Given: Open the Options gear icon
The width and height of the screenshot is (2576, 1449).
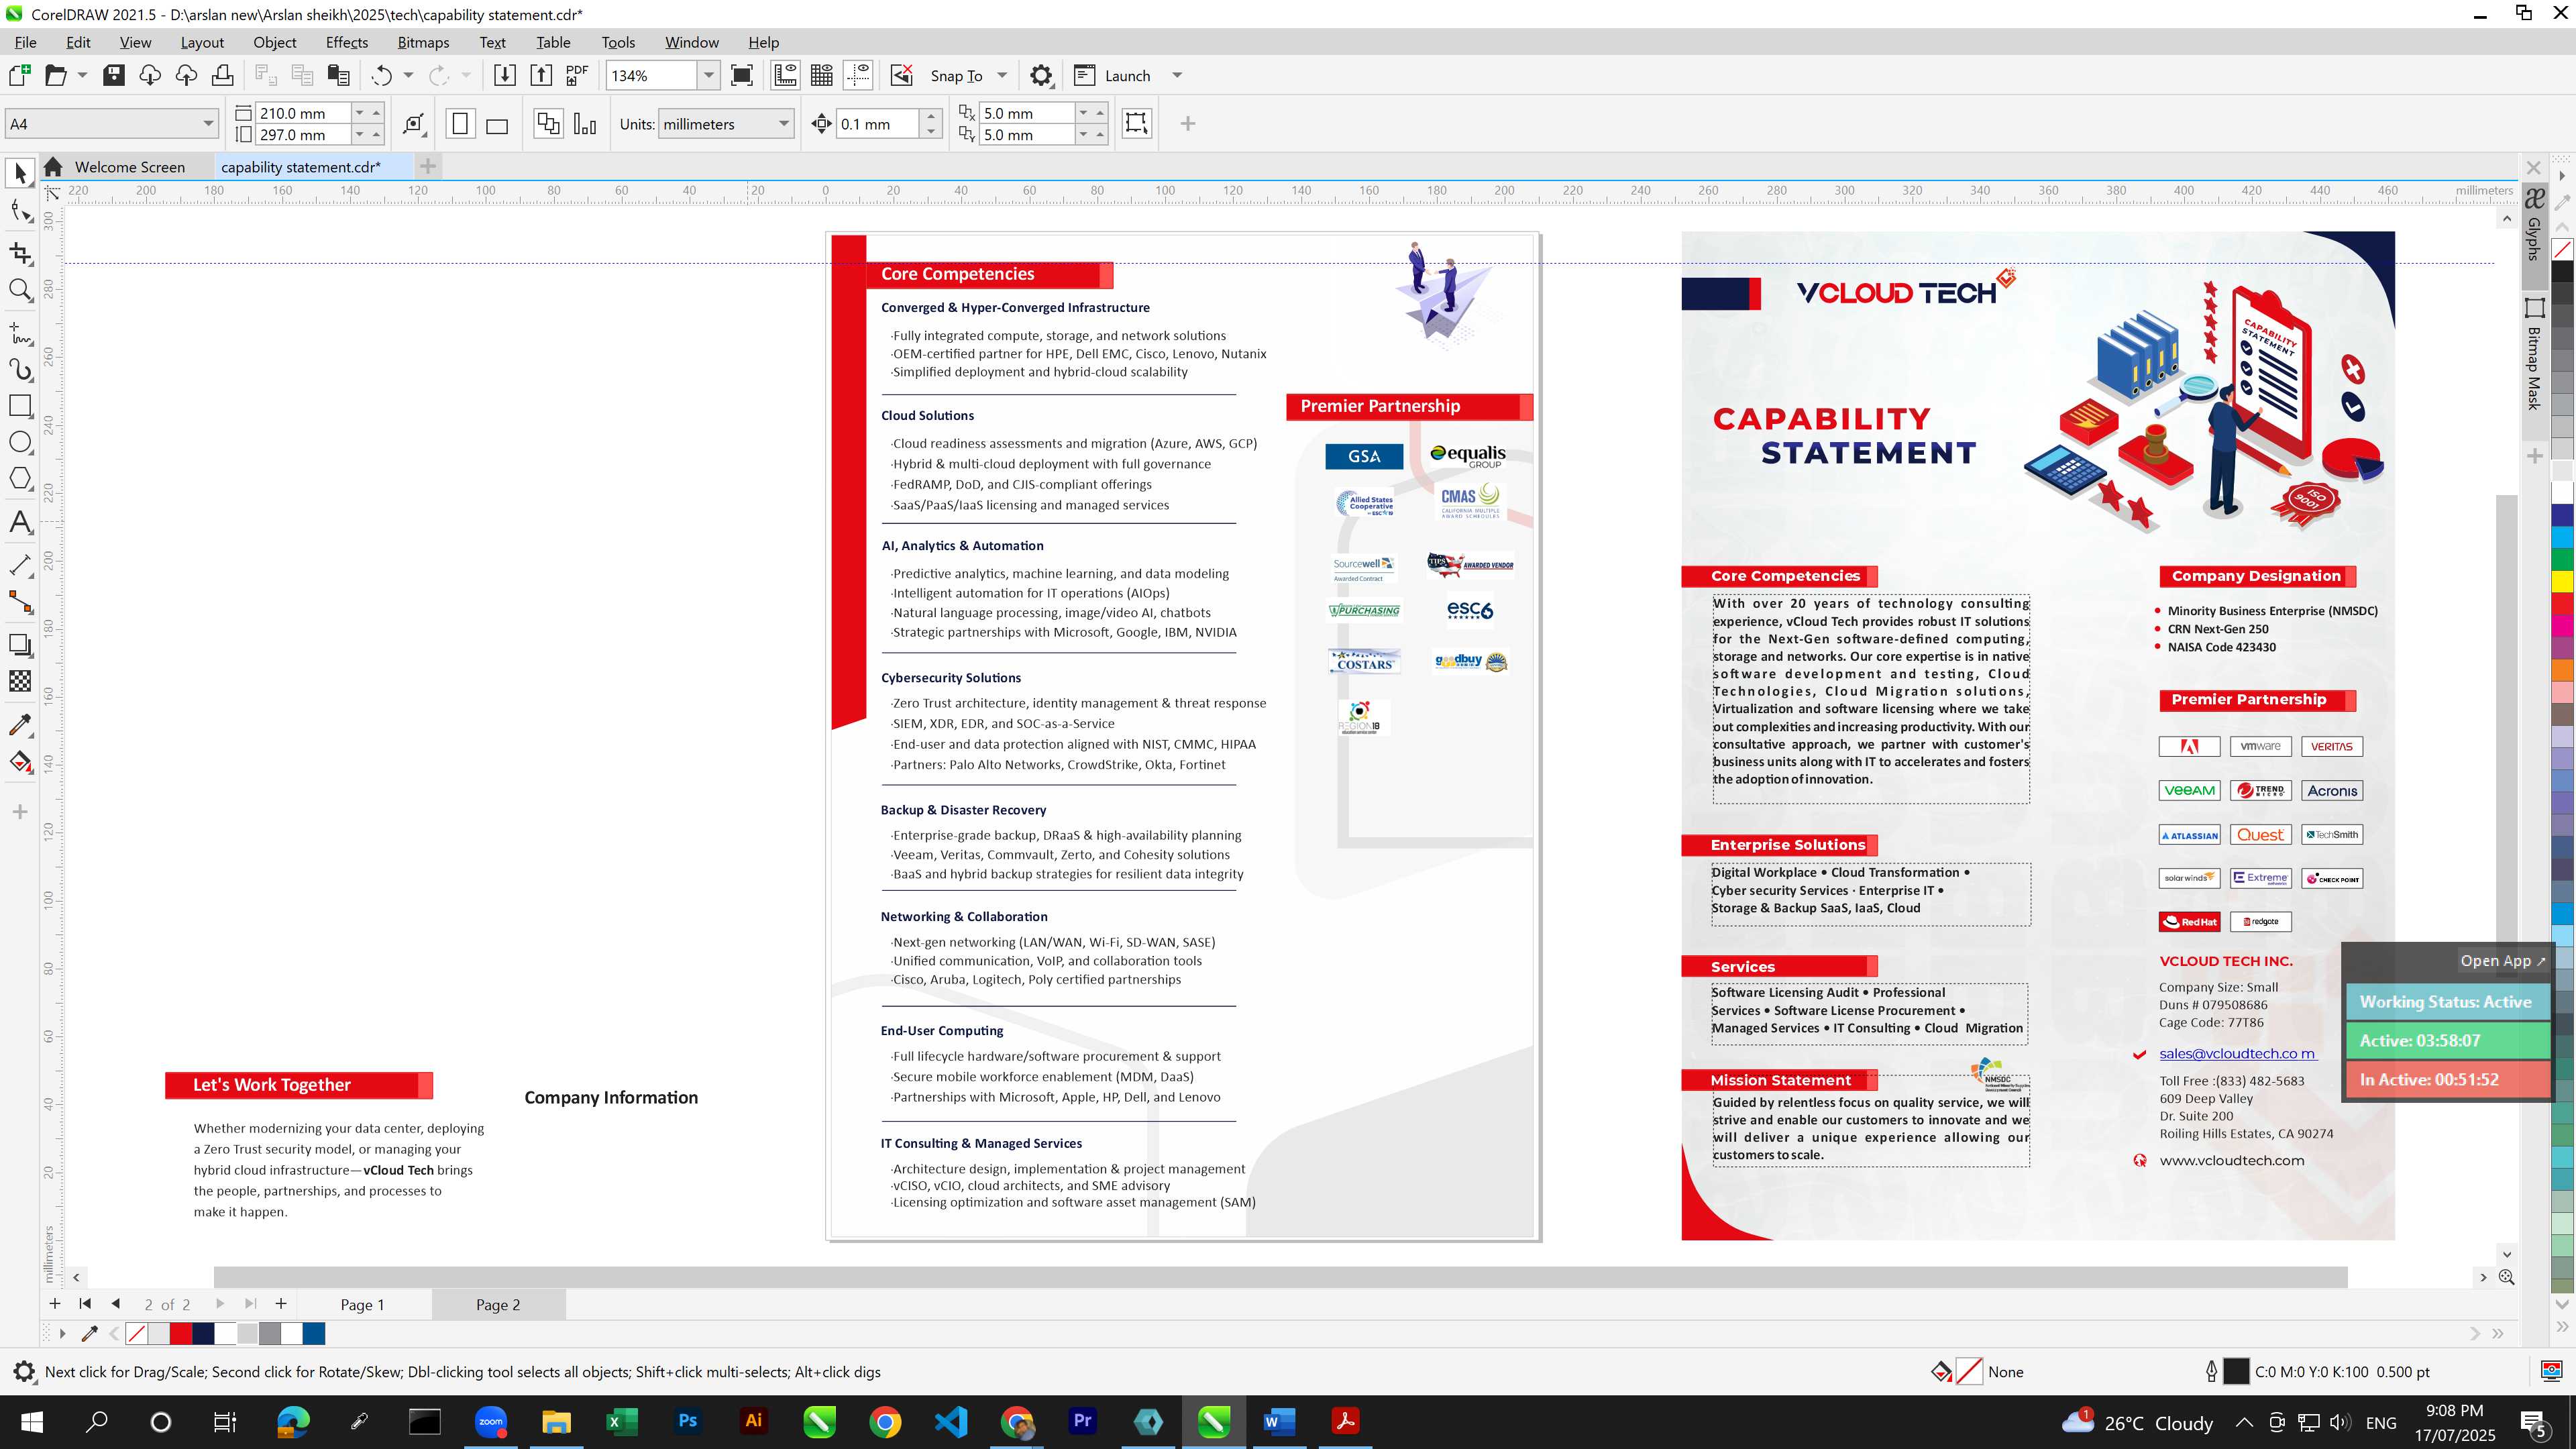Looking at the screenshot, I should coord(1041,76).
